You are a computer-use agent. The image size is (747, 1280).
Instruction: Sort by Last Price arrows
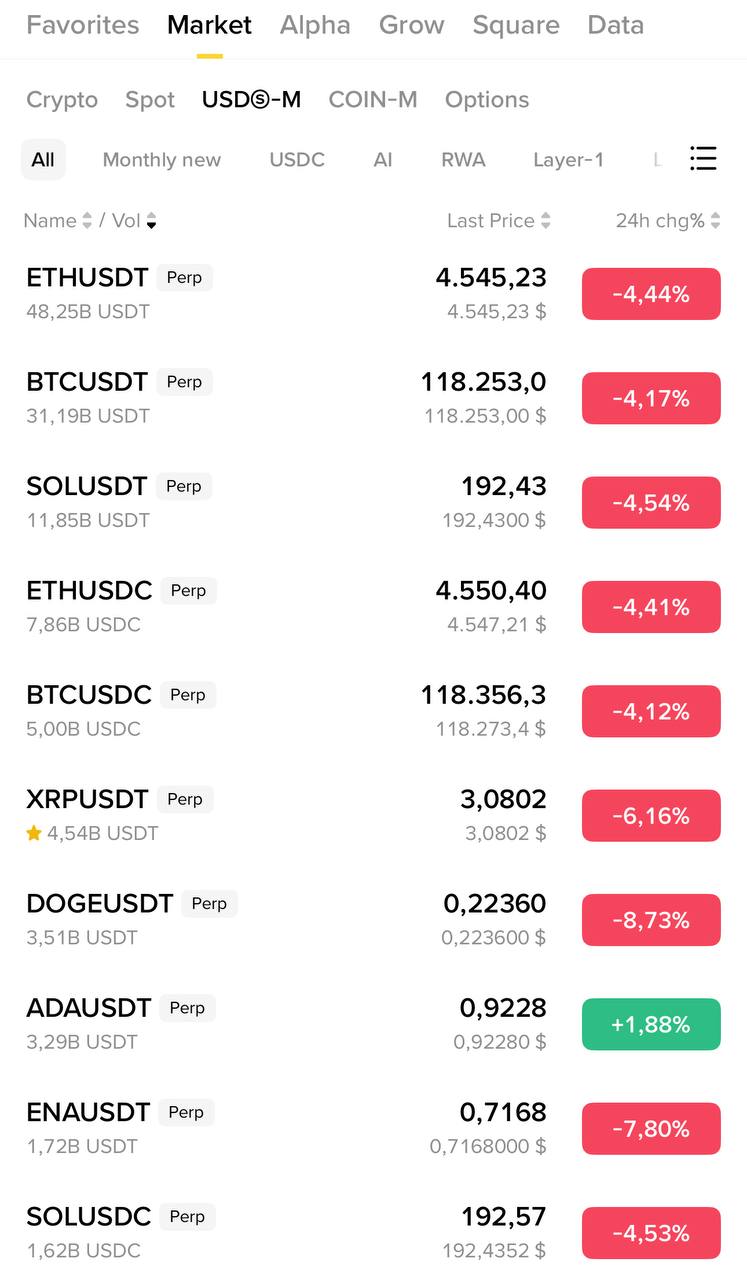[545, 221]
